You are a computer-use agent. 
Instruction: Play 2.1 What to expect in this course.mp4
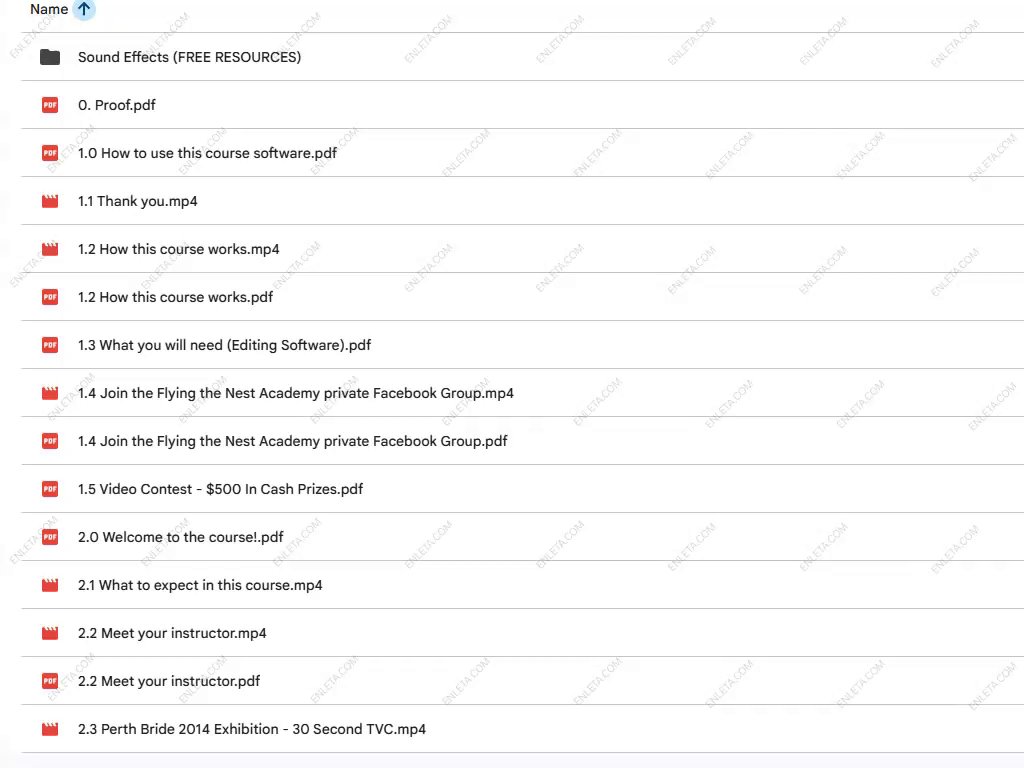pos(200,585)
